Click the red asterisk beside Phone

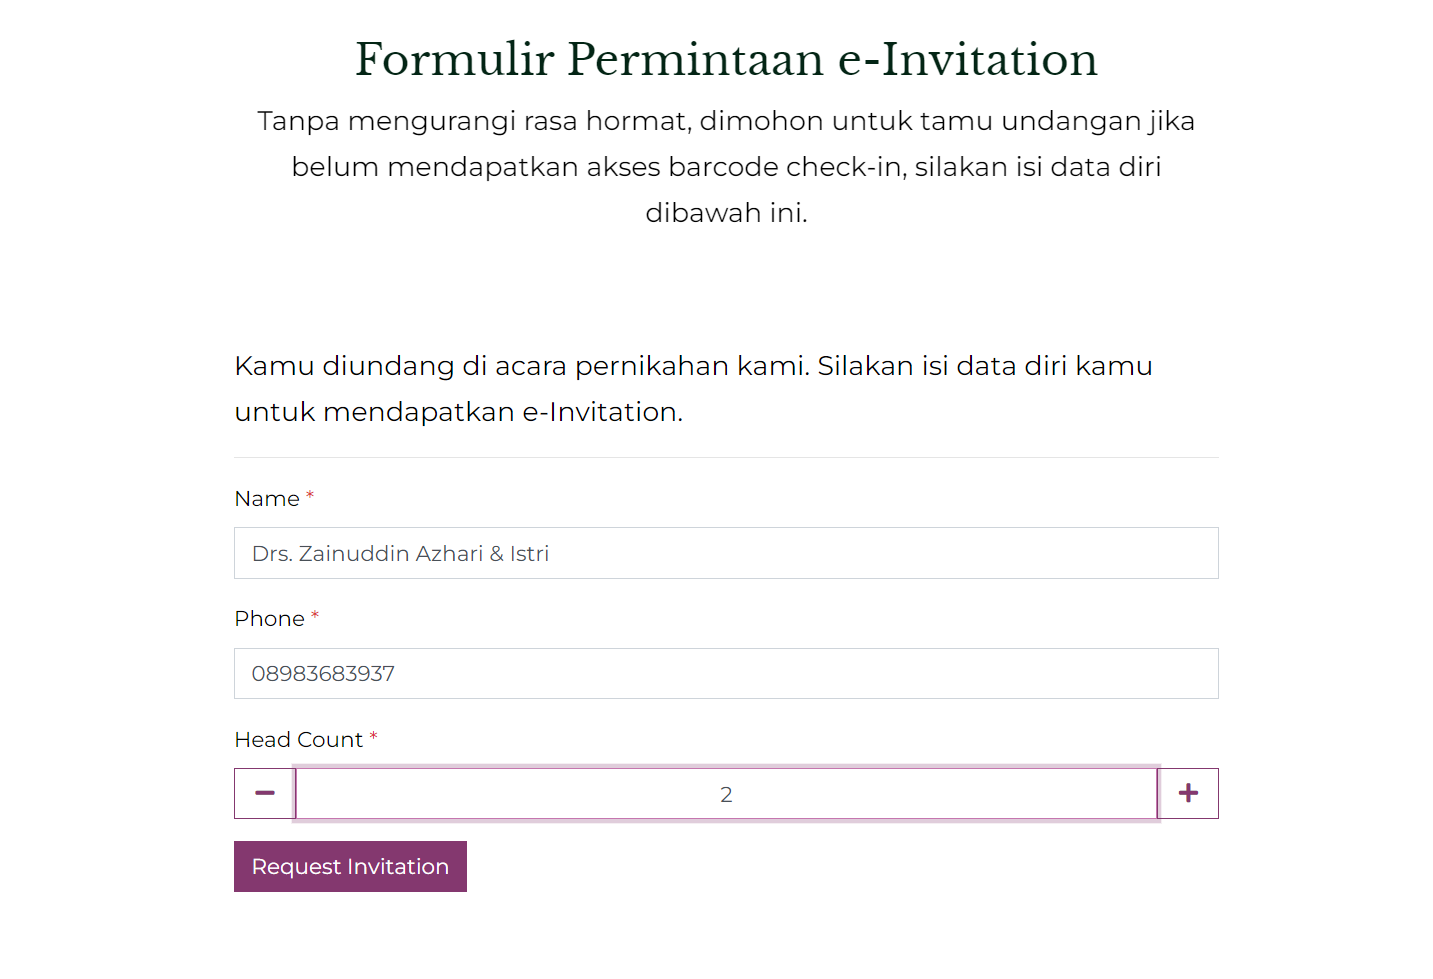point(315,615)
